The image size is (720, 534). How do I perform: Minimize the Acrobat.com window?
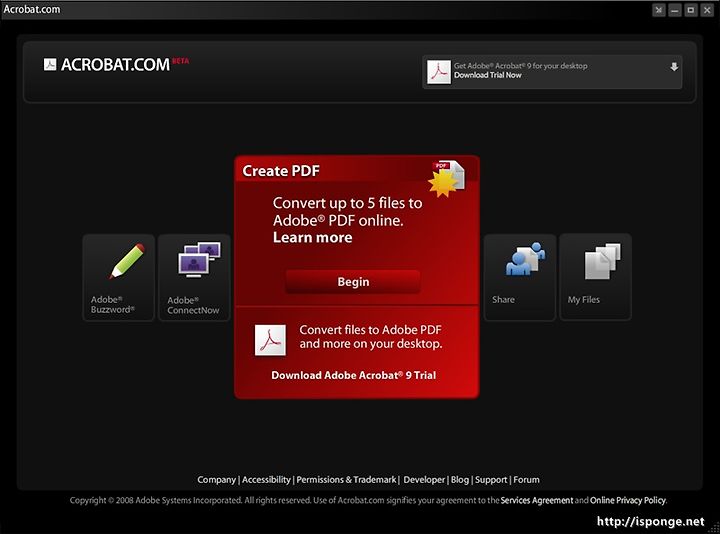pyautogui.click(x=675, y=10)
